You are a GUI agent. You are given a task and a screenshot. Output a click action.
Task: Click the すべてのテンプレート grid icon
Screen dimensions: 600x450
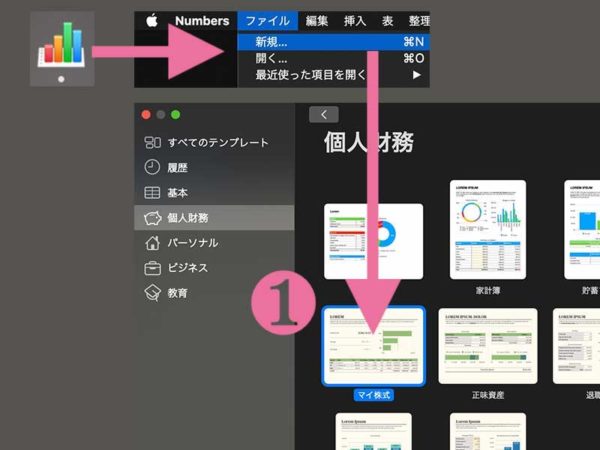152,142
